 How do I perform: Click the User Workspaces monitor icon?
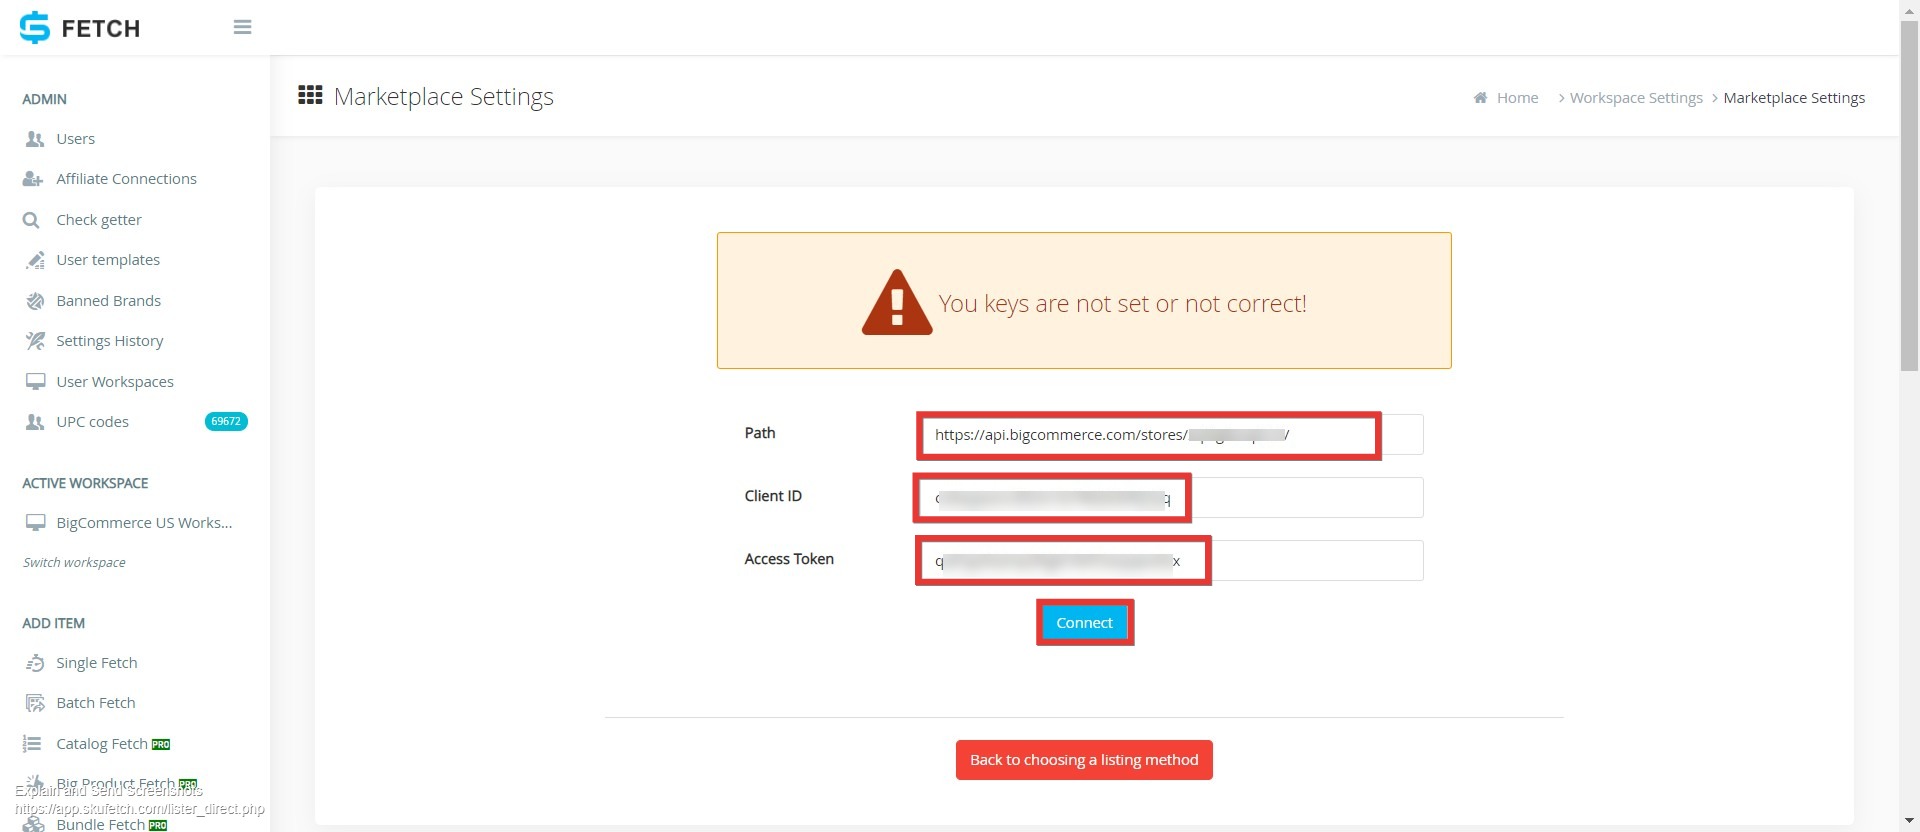35,382
